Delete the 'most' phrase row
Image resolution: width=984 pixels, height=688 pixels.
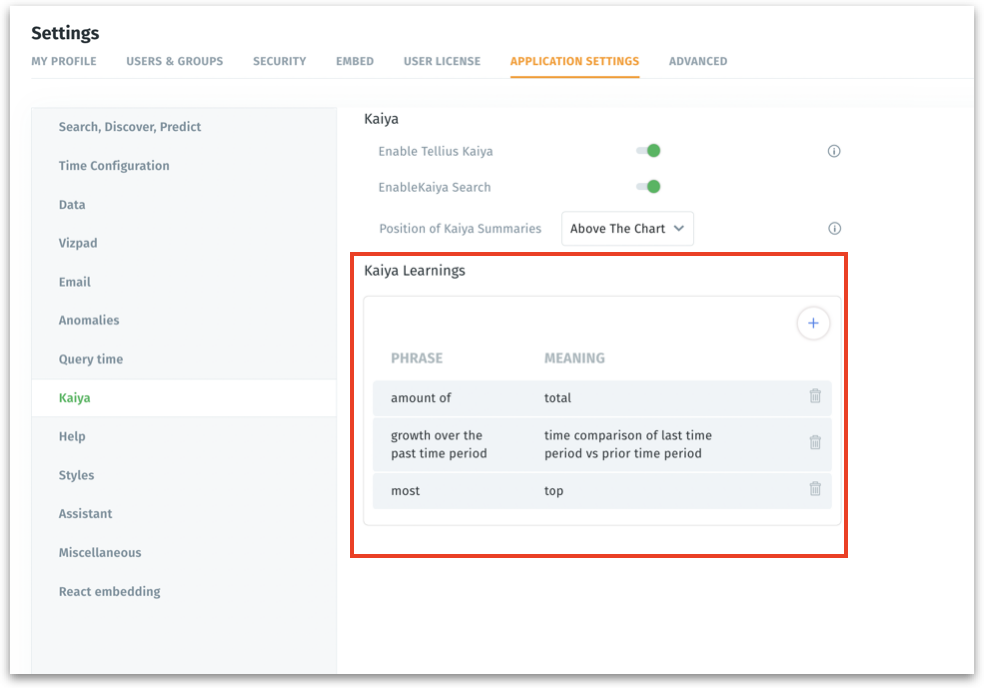pos(815,490)
